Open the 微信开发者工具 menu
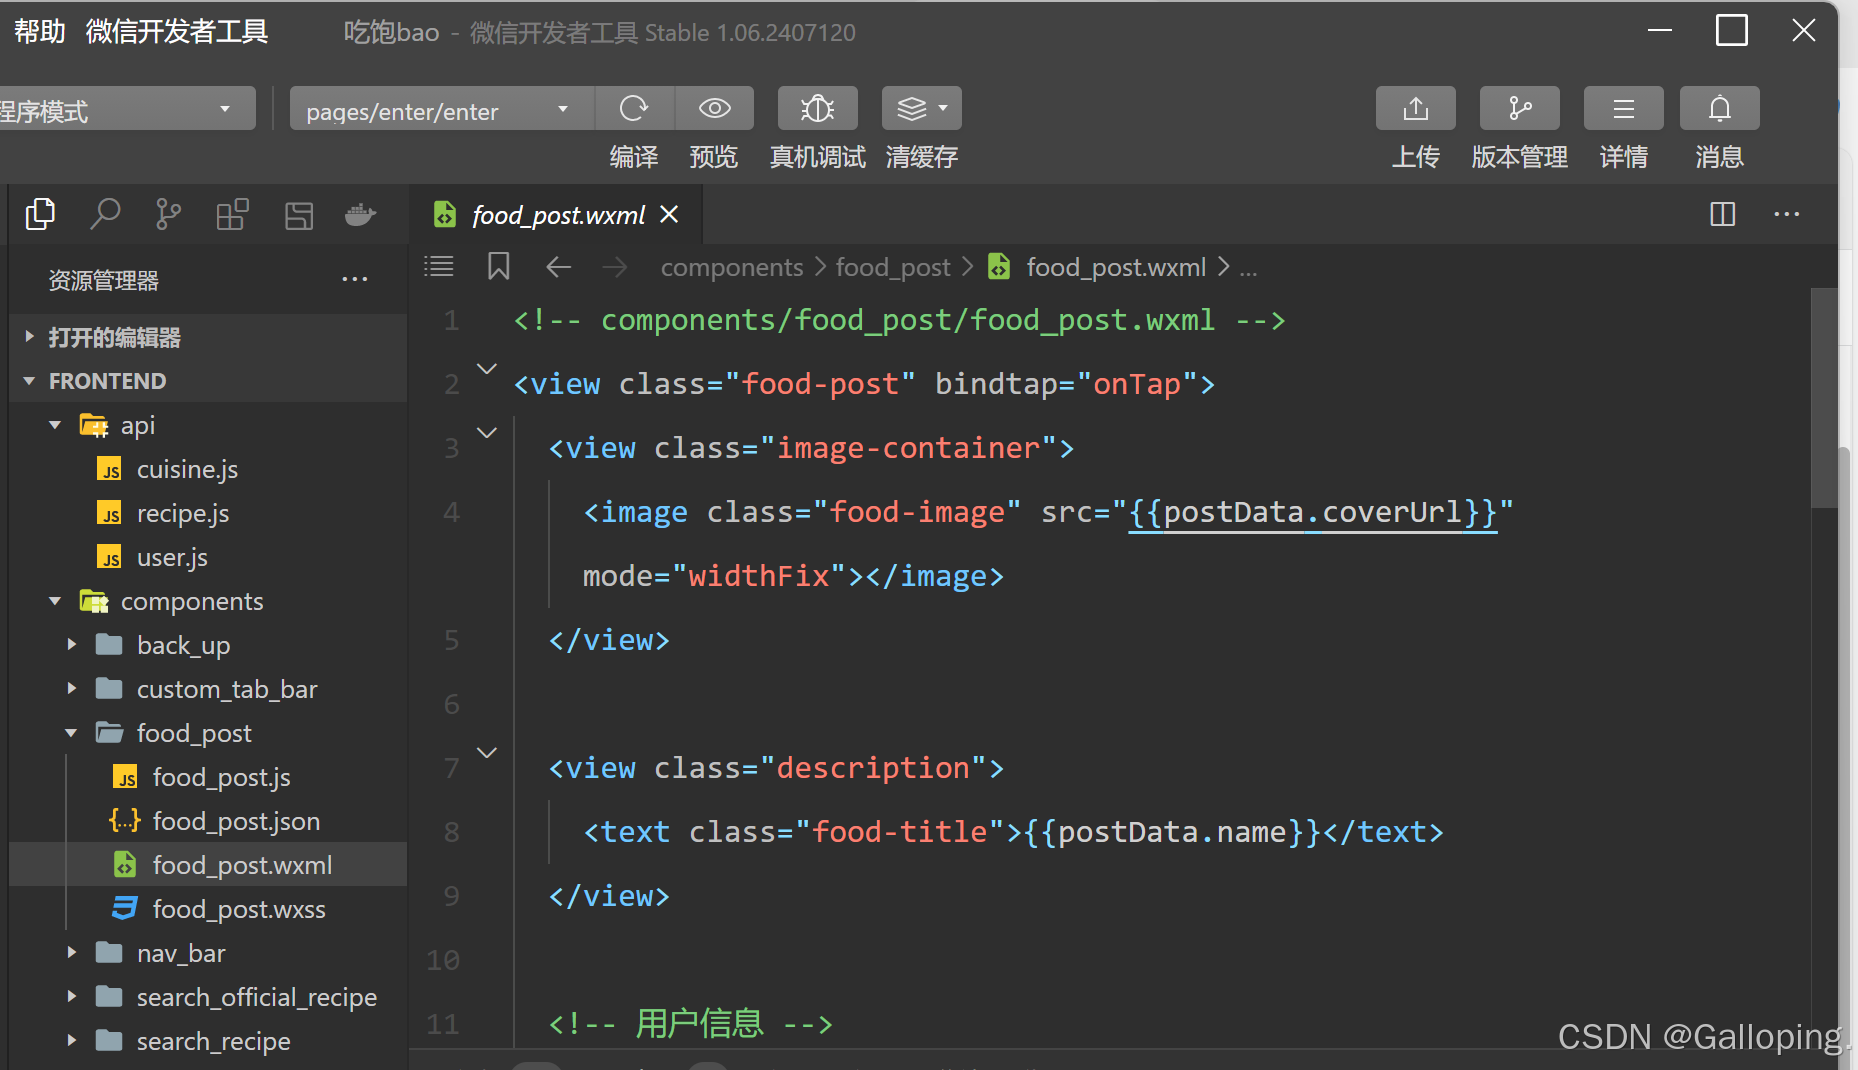The height and width of the screenshot is (1070, 1858). (x=177, y=32)
